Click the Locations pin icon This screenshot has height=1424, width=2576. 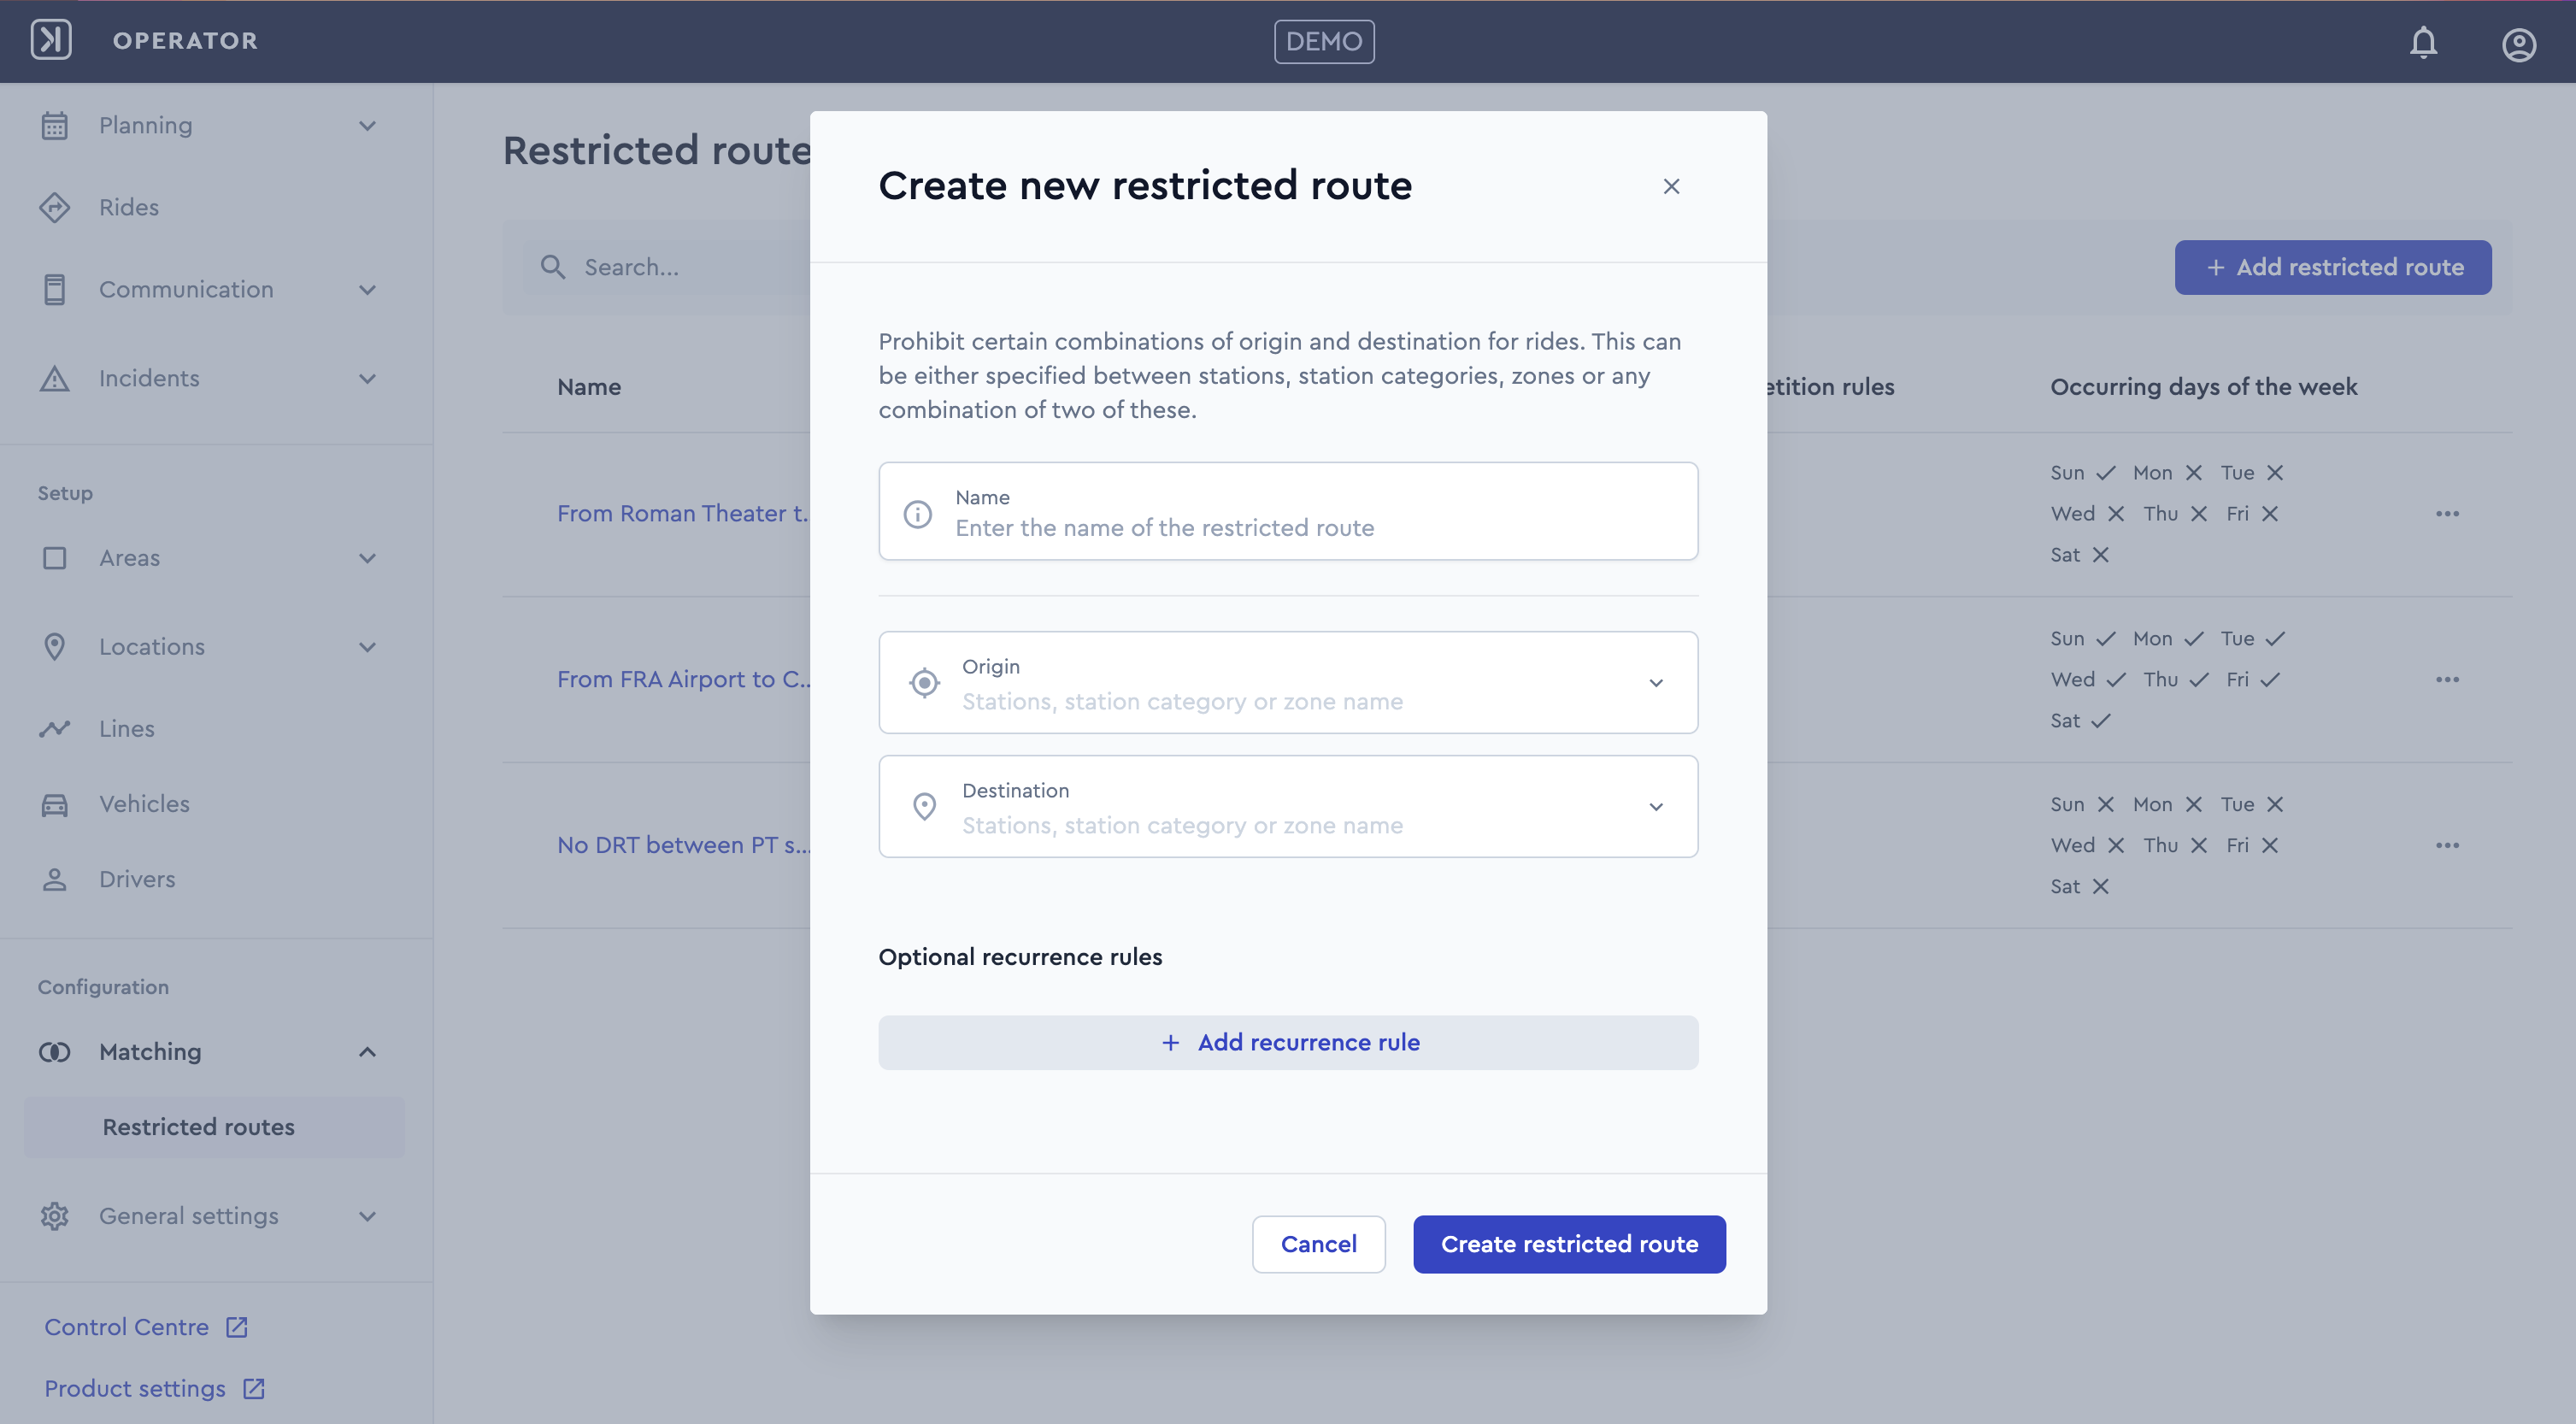pos(55,647)
